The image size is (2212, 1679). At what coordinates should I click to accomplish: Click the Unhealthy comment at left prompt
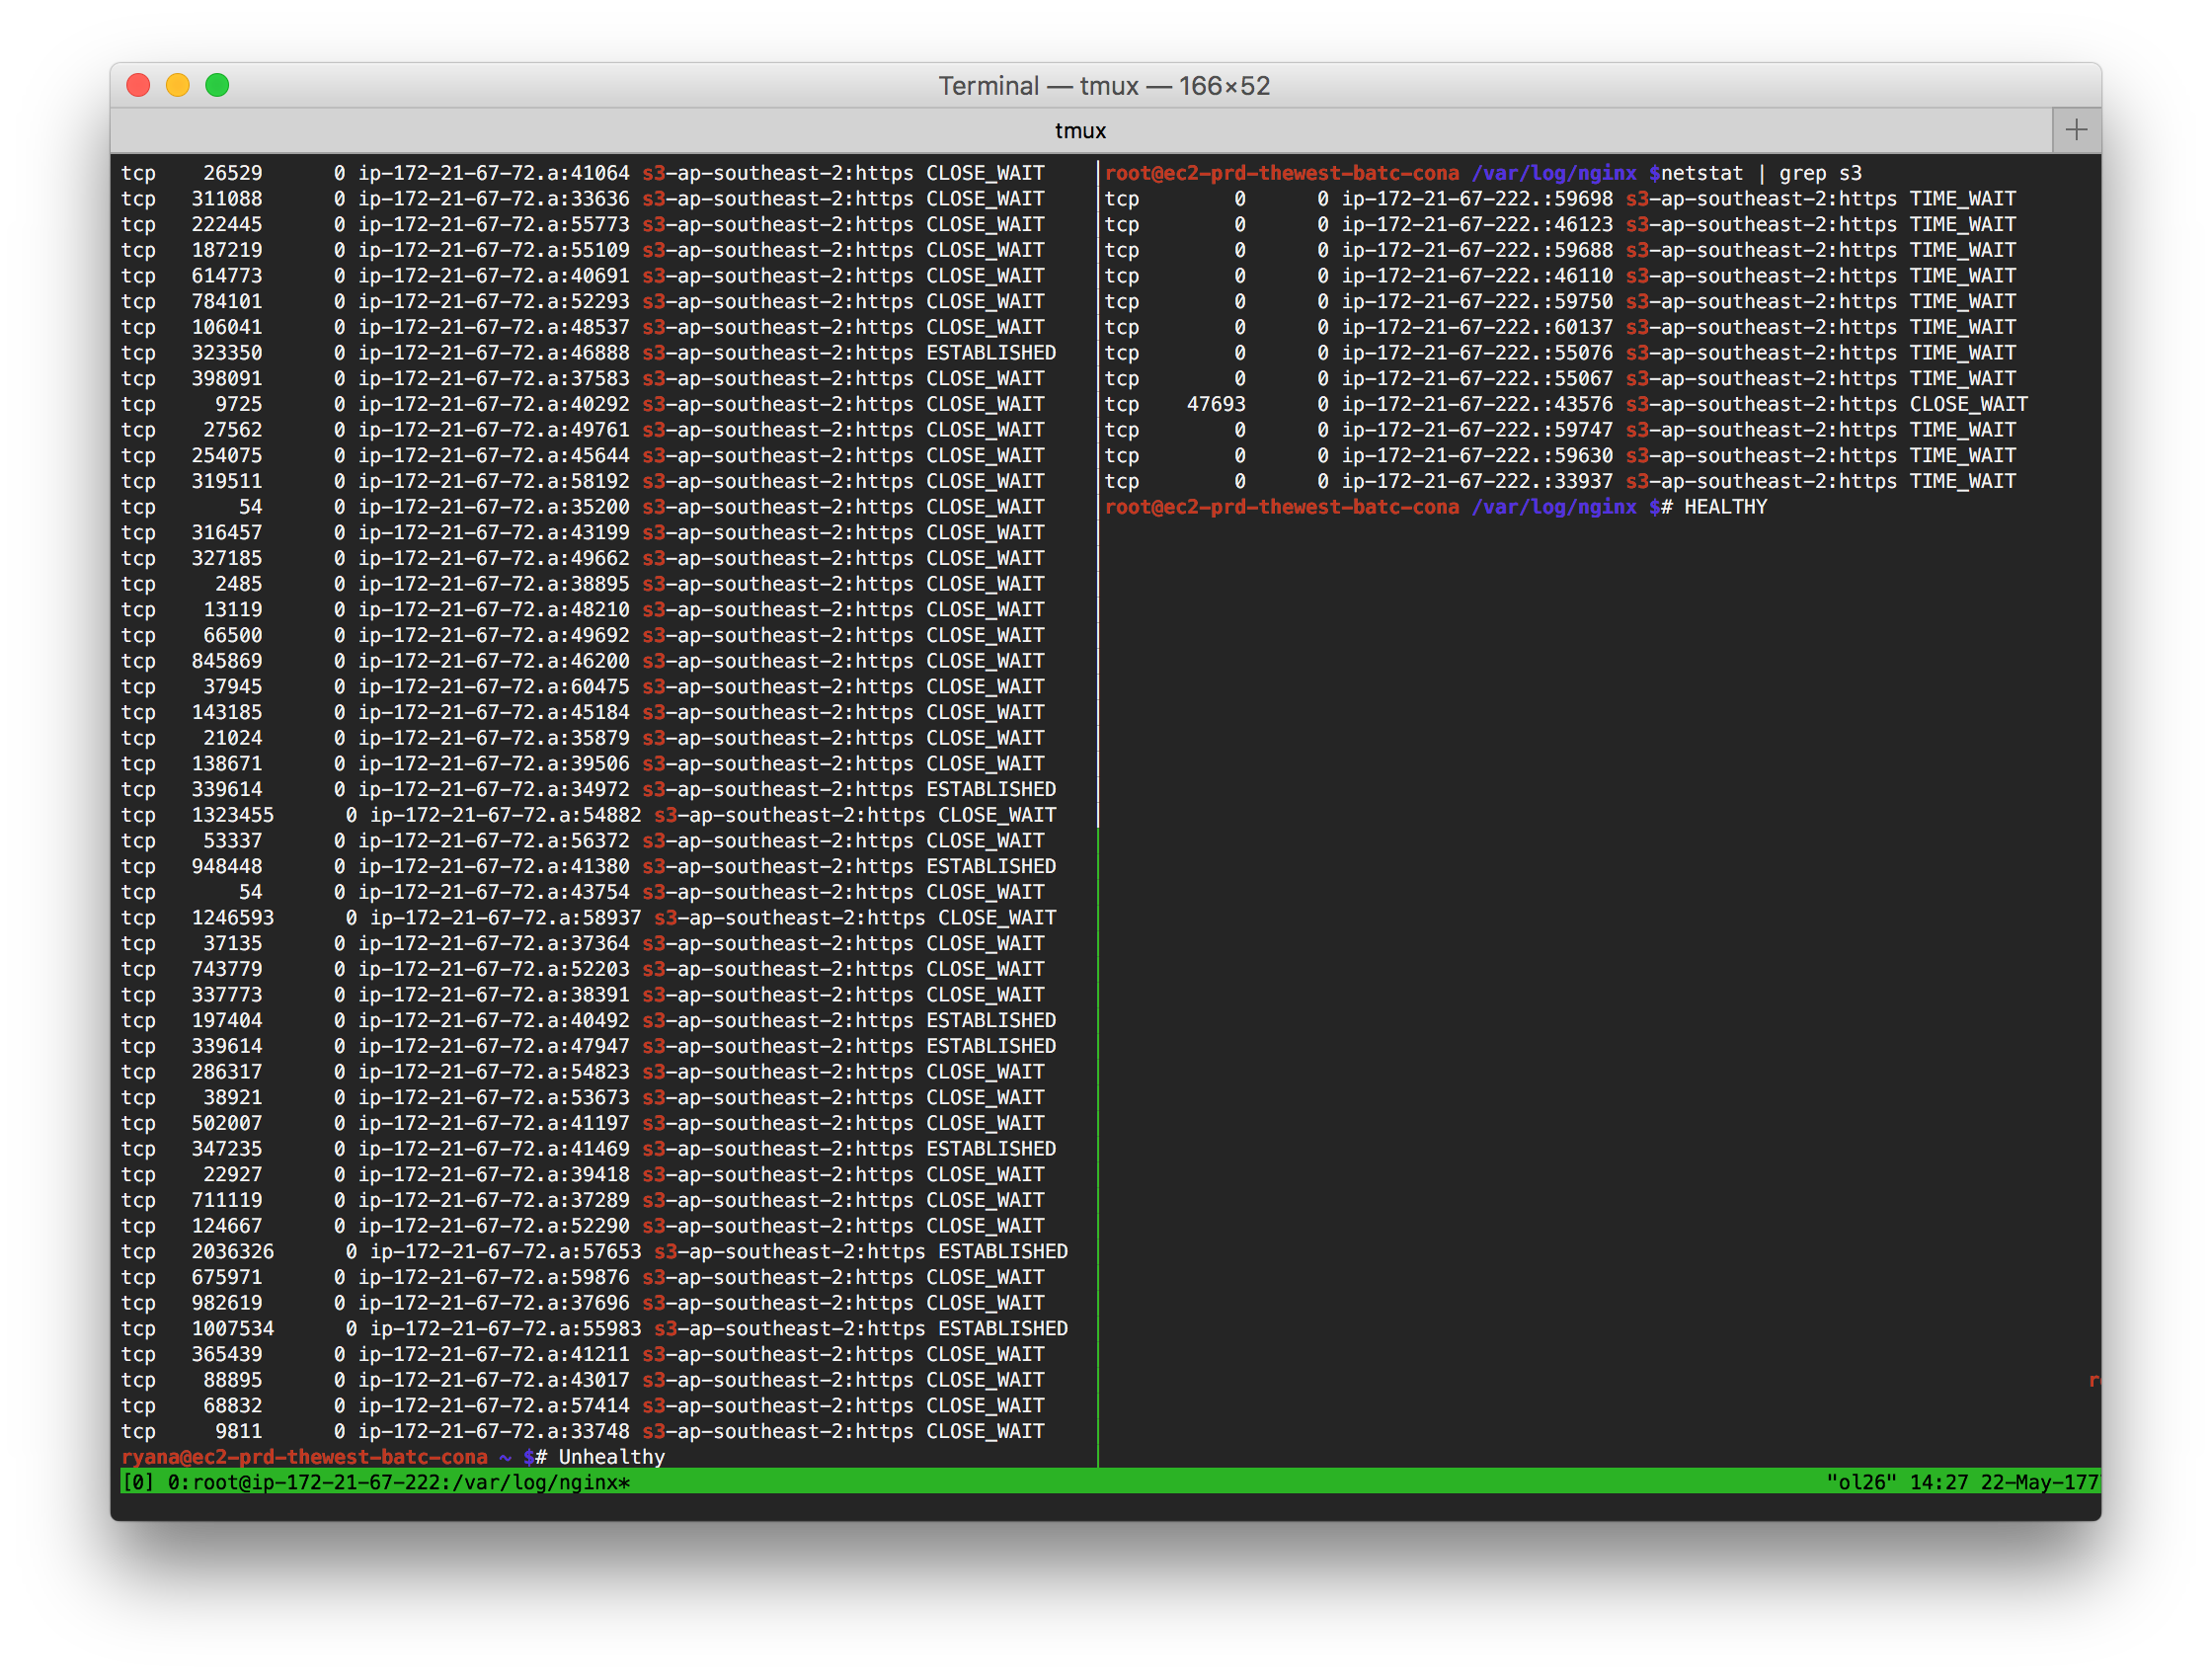[x=610, y=1457]
